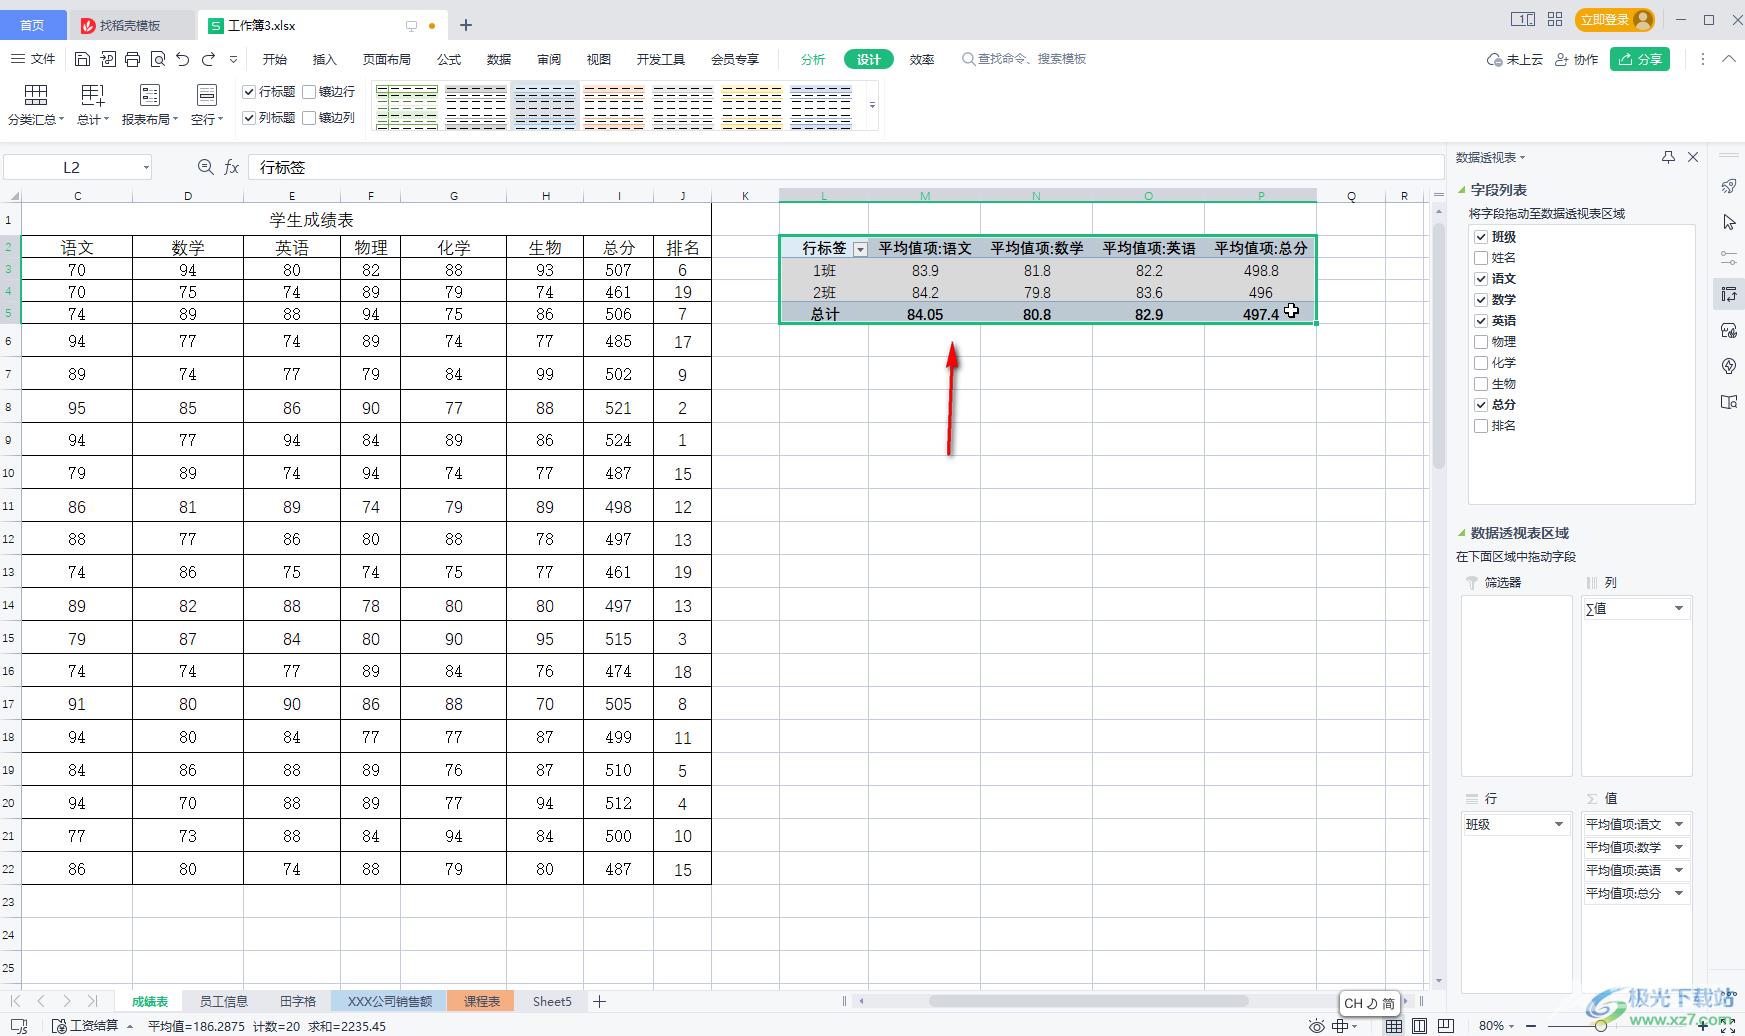The height and width of the screenshot is (1036, 1745).
Task: Expand the pivot table styles gallery
Action: click(x=872, y=105)
